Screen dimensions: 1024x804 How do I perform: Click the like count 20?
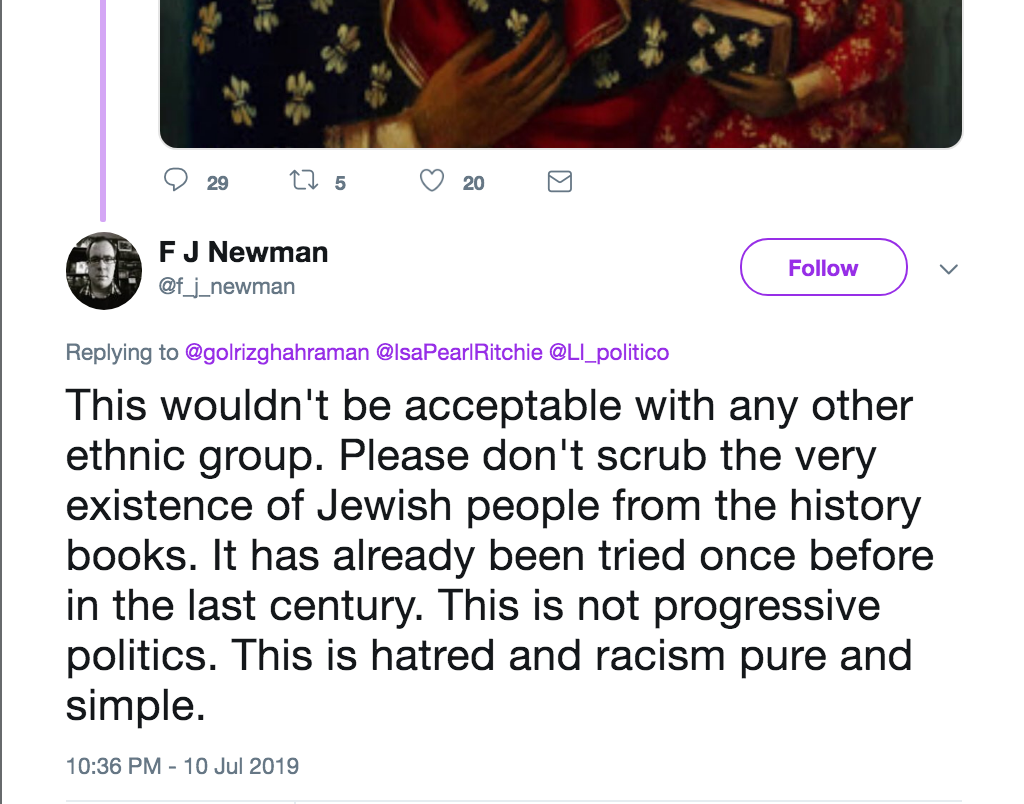click(473, 183)
